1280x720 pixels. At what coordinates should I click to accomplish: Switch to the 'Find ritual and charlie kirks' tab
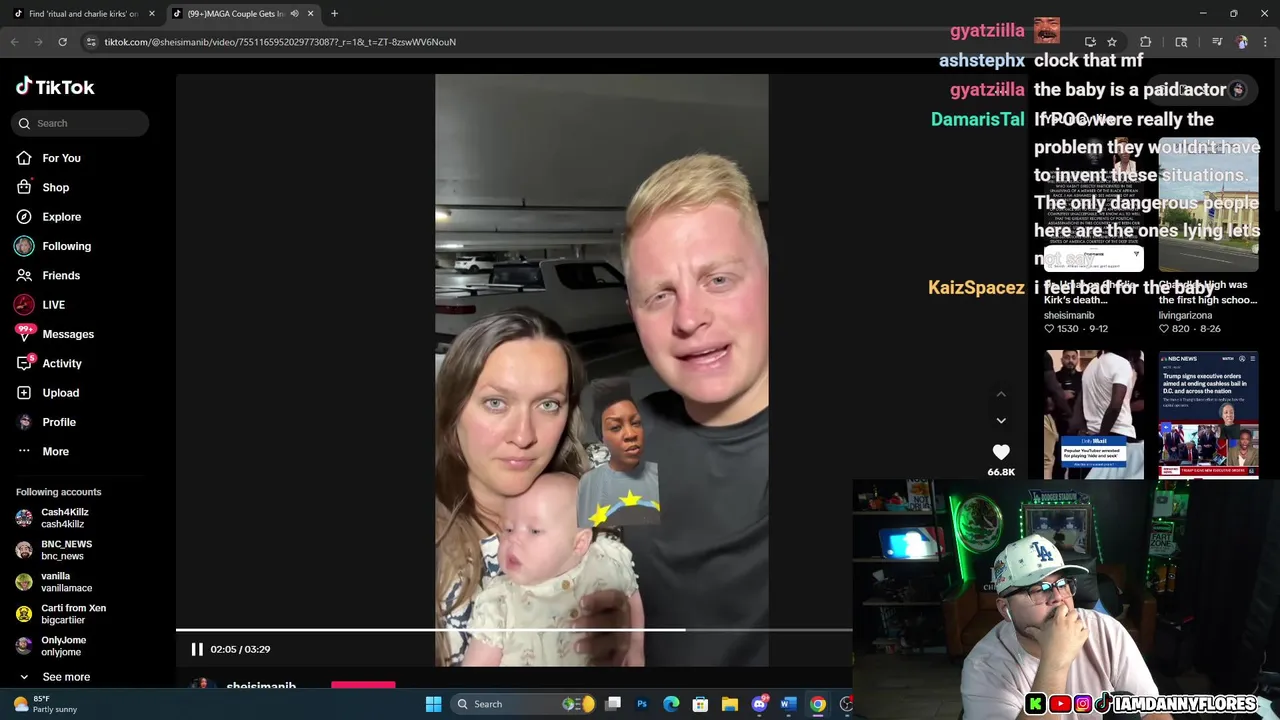click(82, 14)
